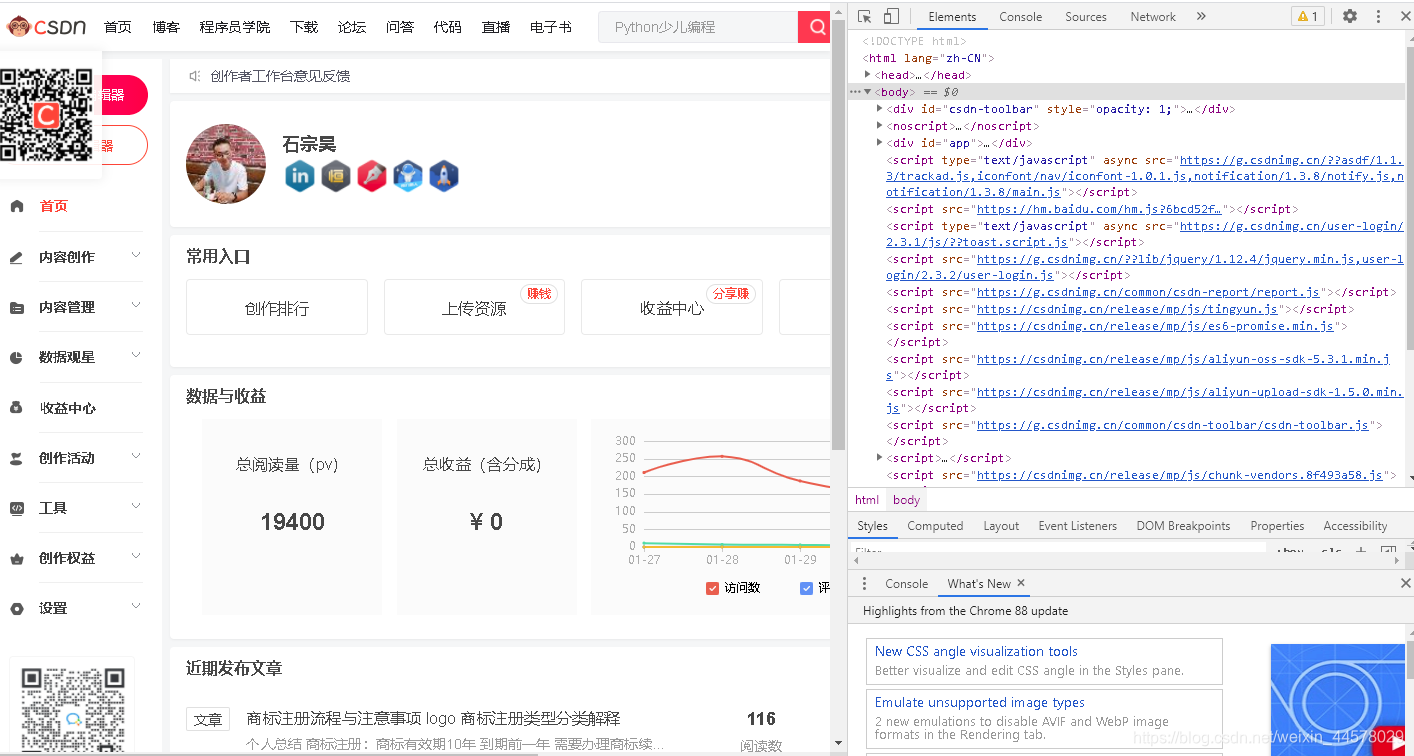Click the dark gray hexagon badge
Screen dimensions: 1414x756
336,176
